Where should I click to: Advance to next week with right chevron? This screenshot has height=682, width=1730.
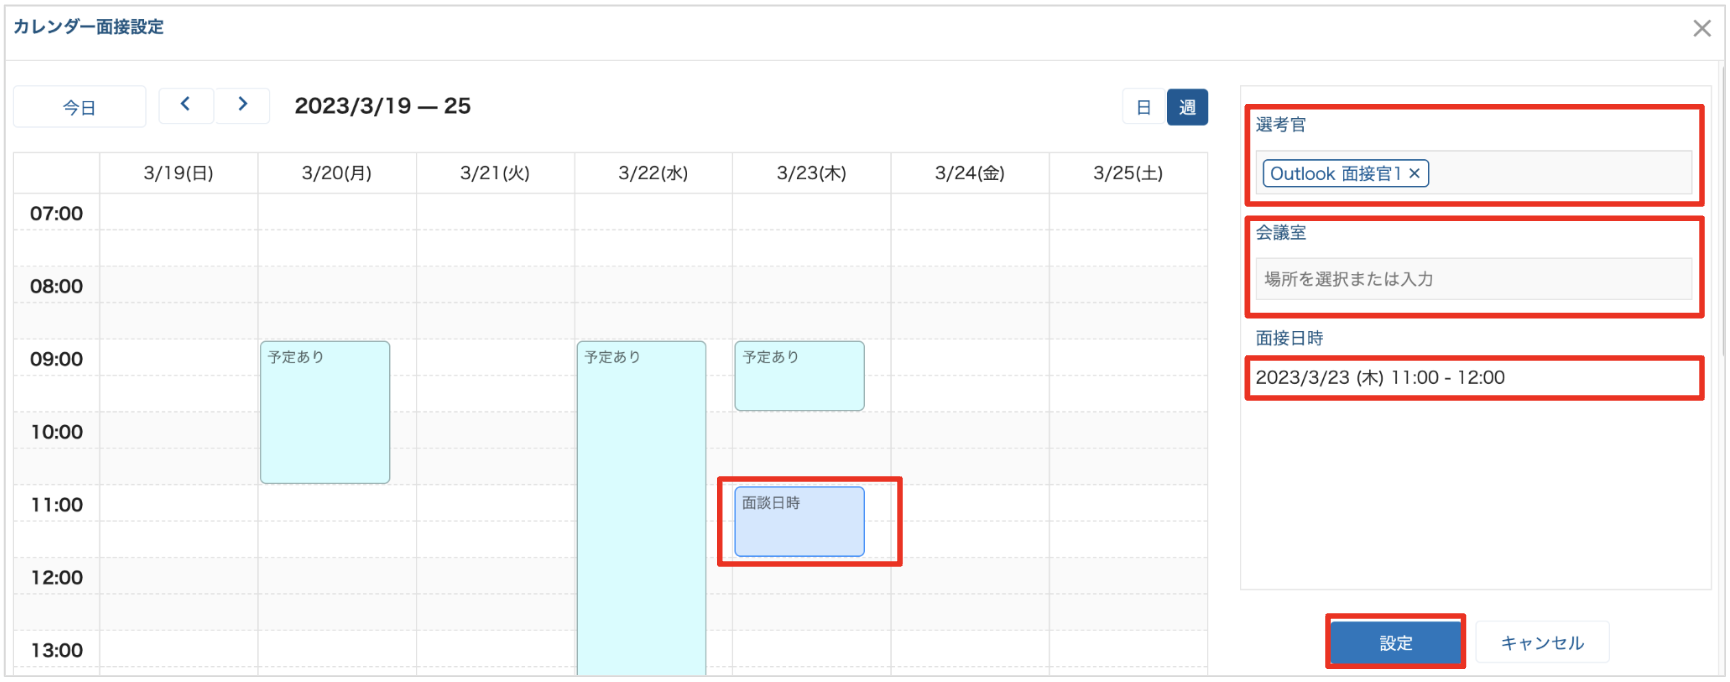click(242, 105)
